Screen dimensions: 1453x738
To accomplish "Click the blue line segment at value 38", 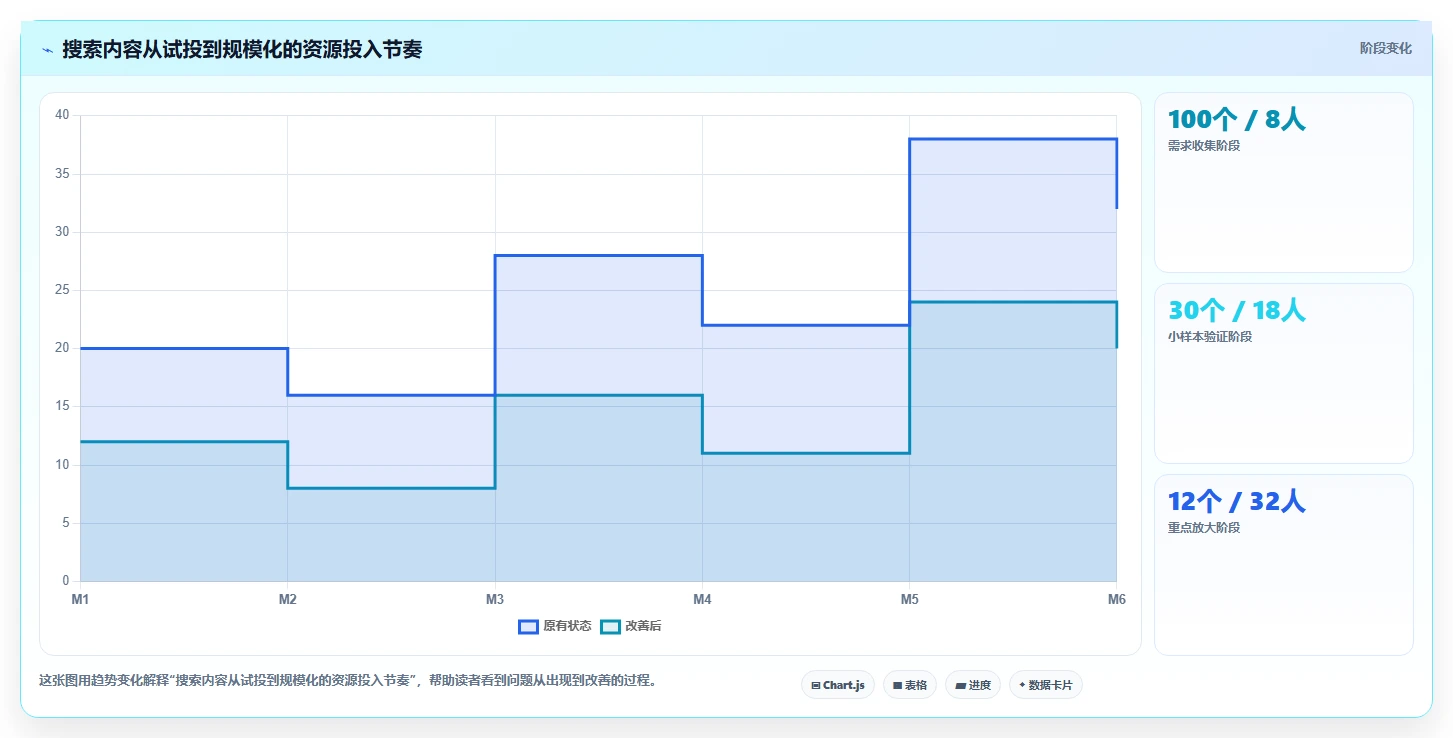I will [1013, 139].
